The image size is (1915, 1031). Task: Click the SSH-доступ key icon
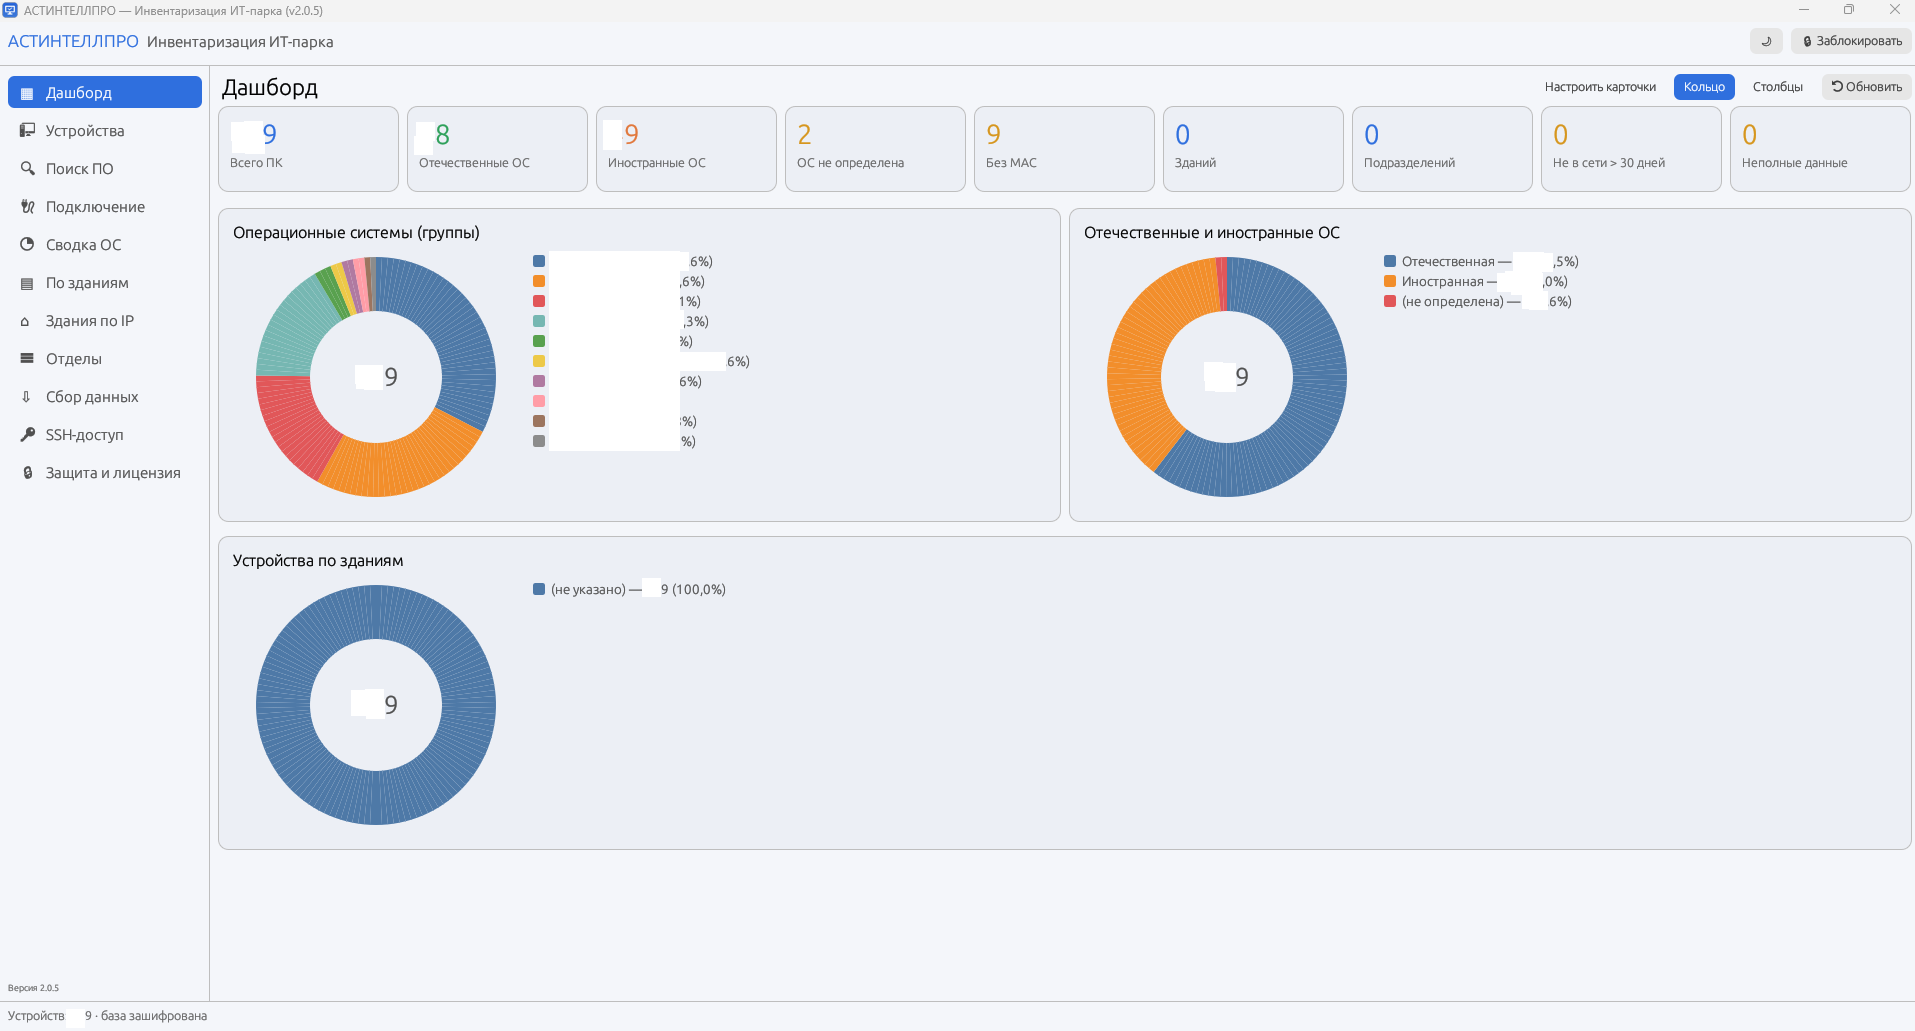click(x=27, y=435)
